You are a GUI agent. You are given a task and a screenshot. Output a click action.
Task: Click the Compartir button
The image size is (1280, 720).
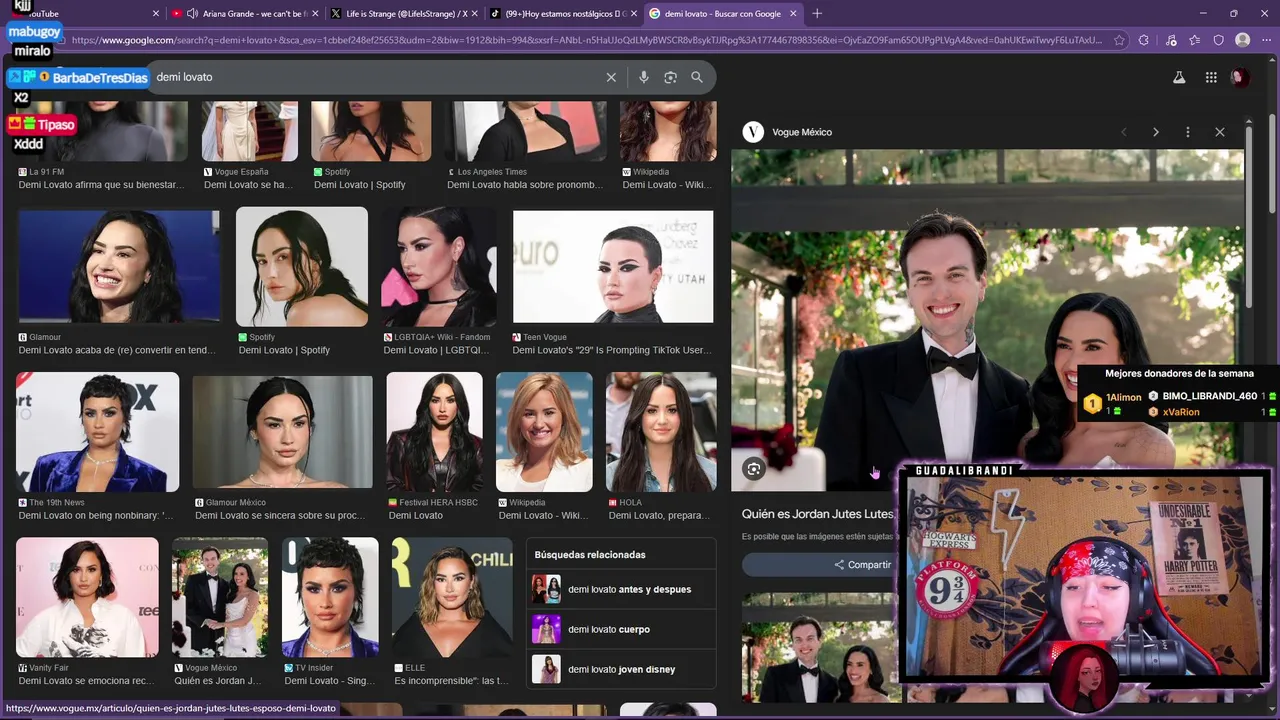pos(862,565)
